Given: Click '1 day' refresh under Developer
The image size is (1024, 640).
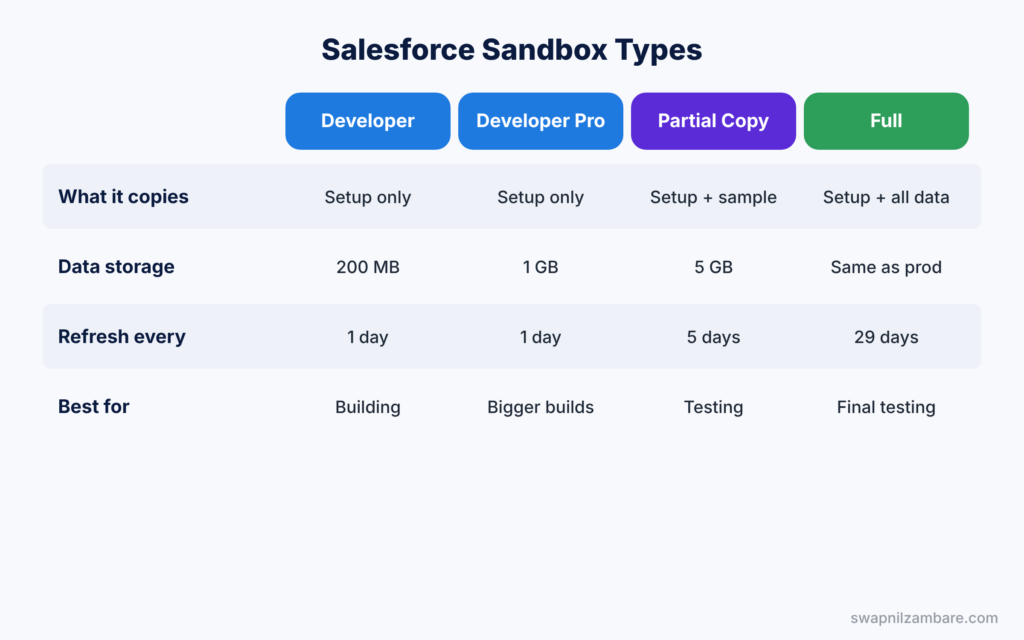Looking at the screenshot, I should (x=368, y=337).
